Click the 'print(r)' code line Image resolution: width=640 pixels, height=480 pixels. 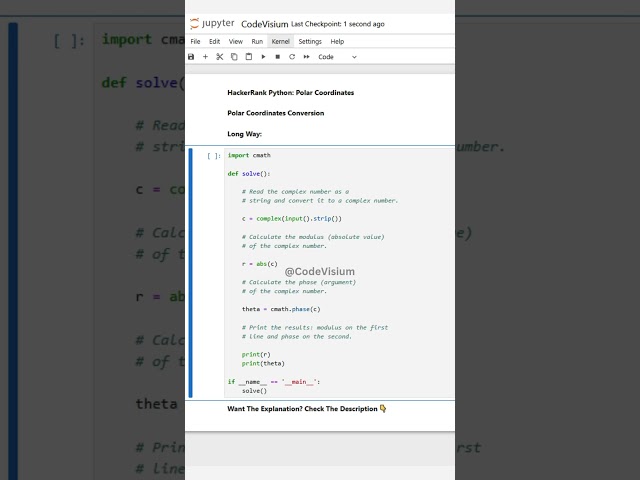[256, 355]
